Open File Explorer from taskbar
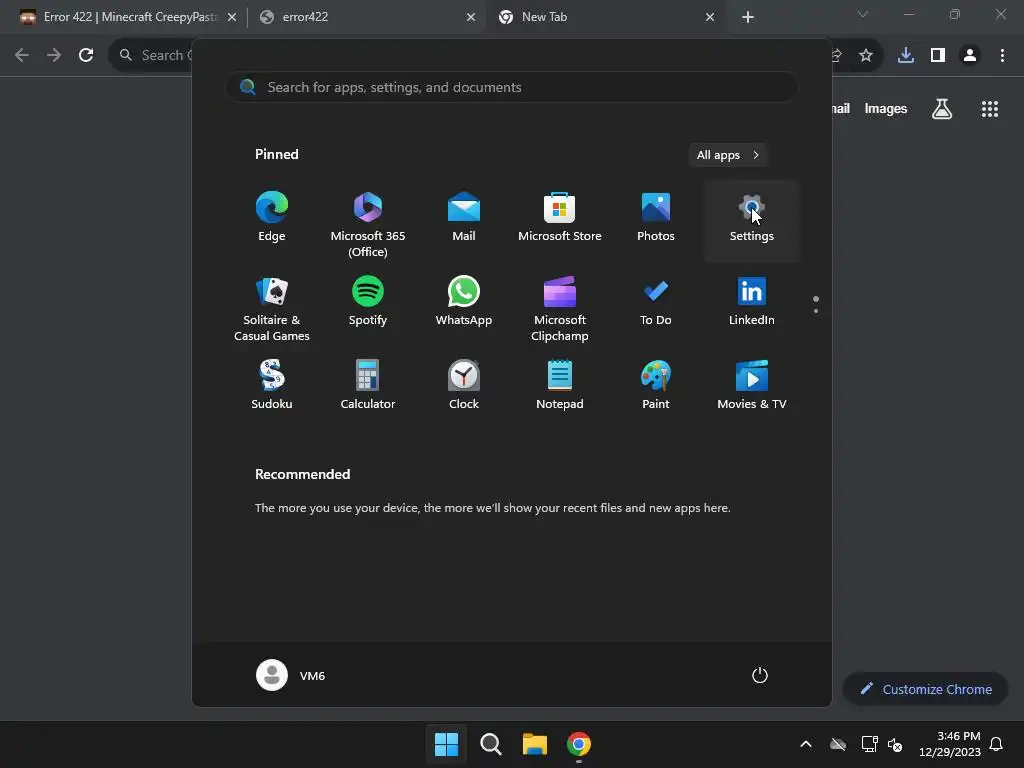The width and height of the screenshot is (1024, 768). coord(534,744)
